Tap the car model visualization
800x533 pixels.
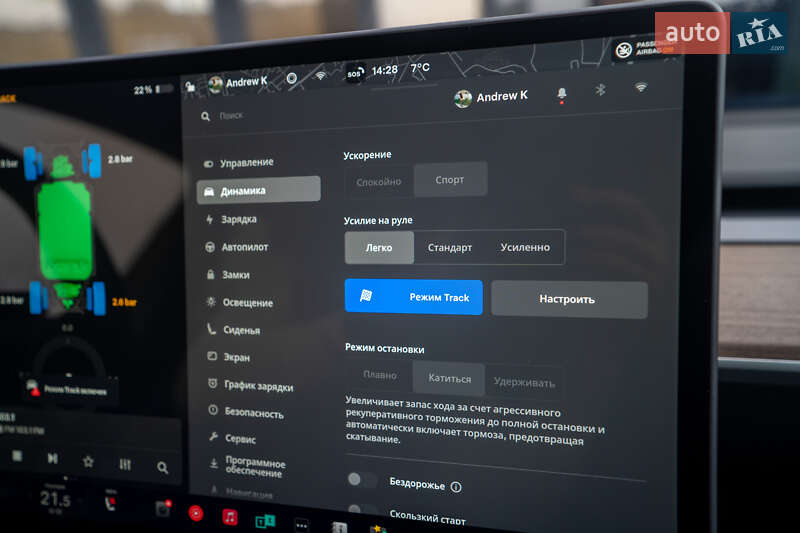point(65,230)
